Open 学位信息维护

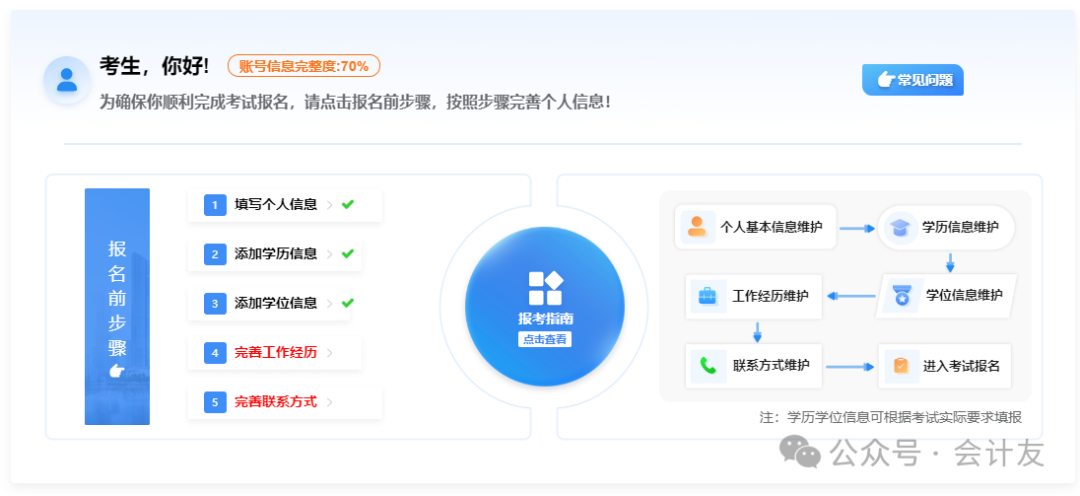click(946, 296)
